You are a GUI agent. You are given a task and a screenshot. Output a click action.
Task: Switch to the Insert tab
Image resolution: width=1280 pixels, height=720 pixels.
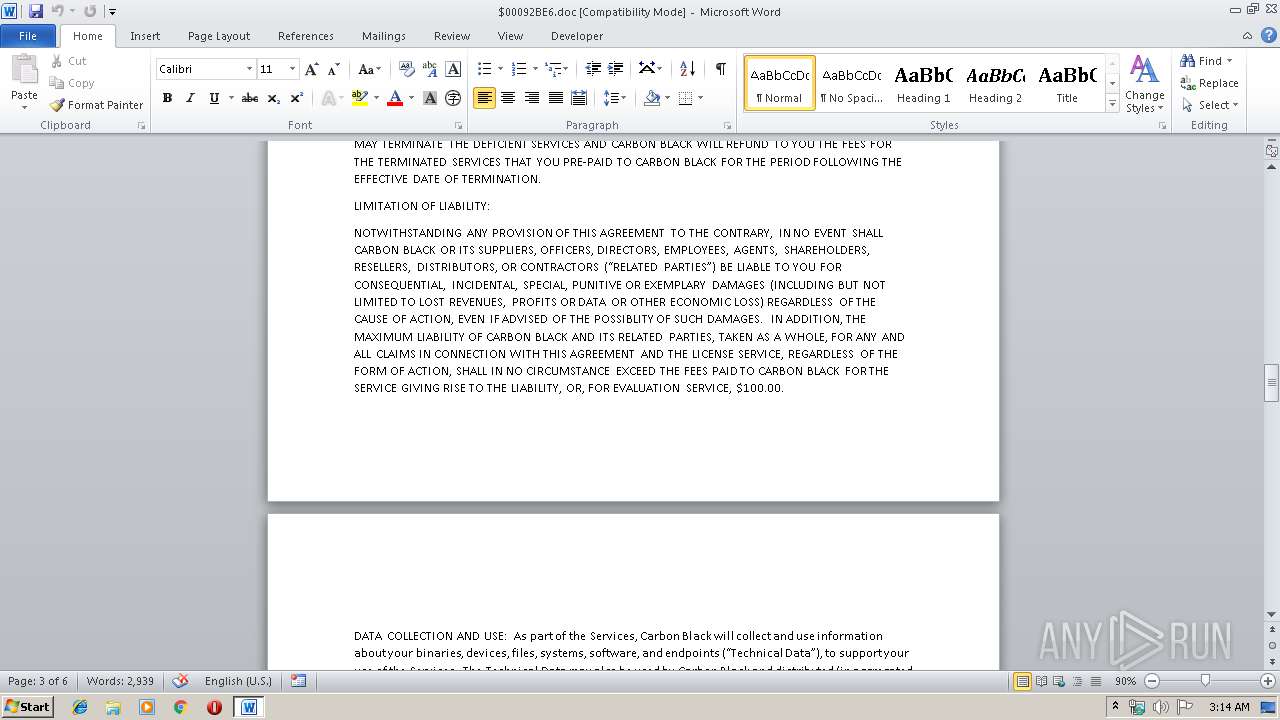145,36
